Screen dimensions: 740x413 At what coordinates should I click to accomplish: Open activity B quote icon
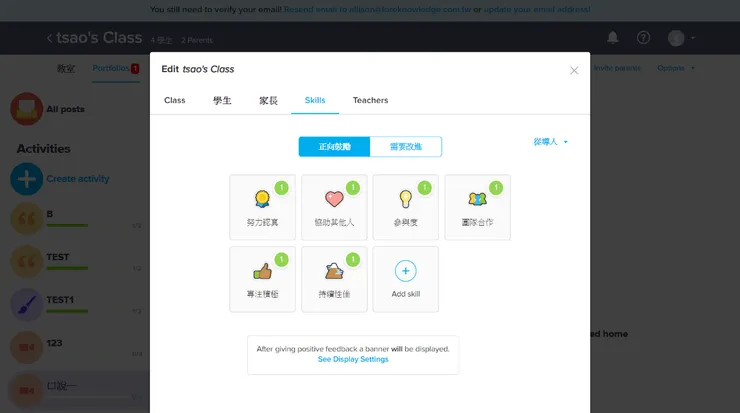click(27, 219)
